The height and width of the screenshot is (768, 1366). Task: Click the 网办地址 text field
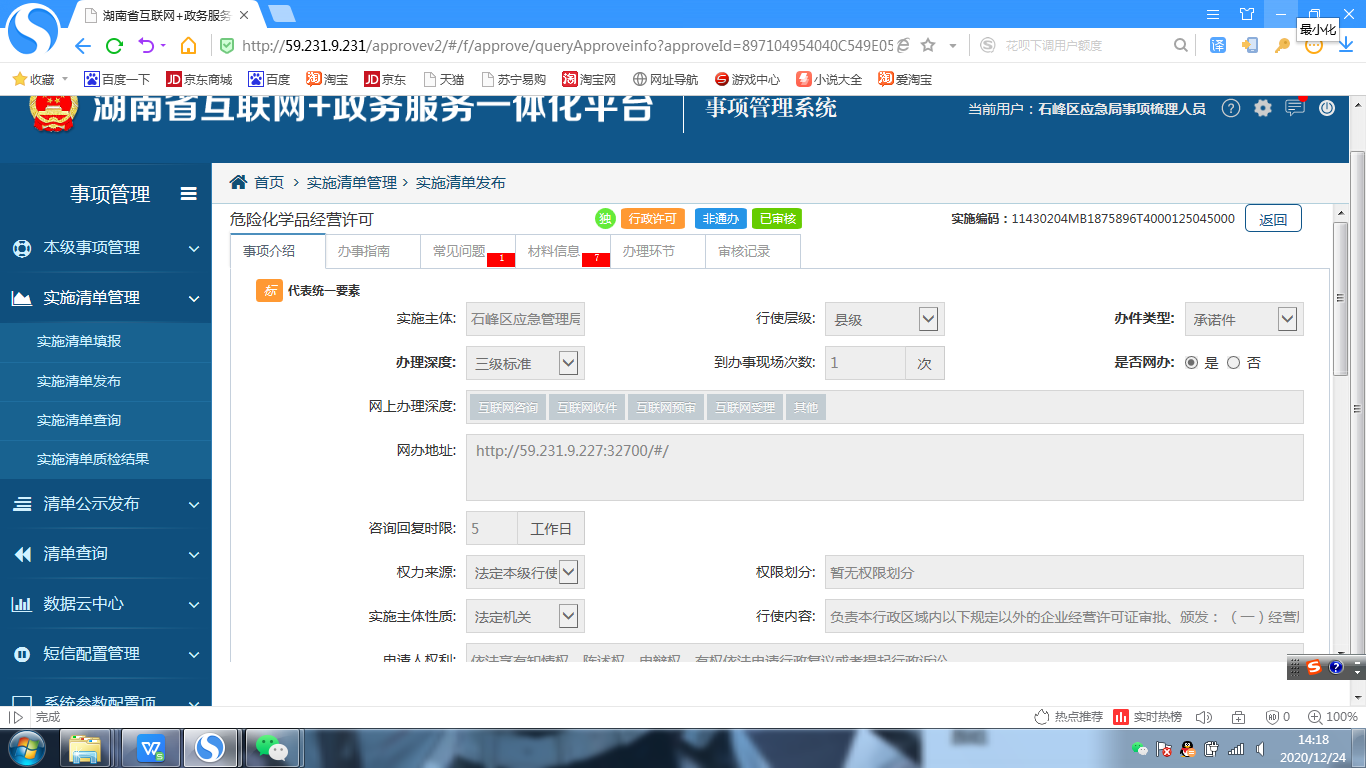[884, 467]
